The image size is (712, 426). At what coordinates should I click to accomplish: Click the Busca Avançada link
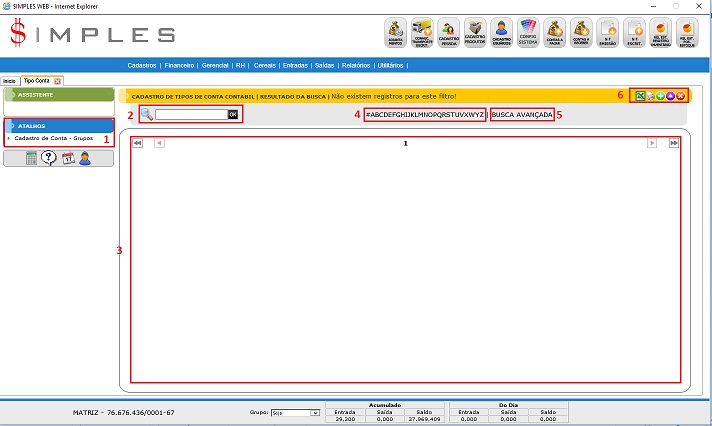click(x=522, y=115)
